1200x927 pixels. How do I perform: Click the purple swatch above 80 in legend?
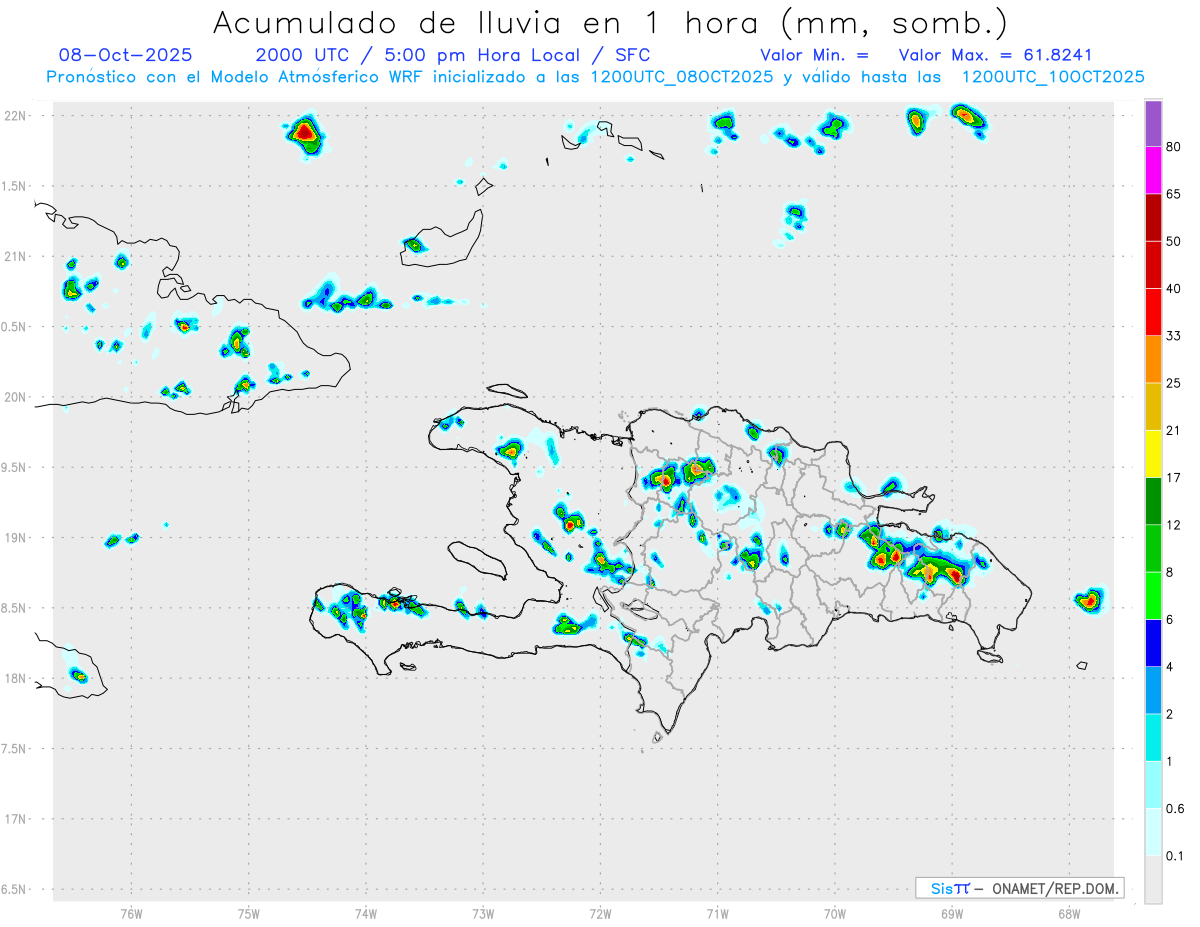[x=1153, y=124]
